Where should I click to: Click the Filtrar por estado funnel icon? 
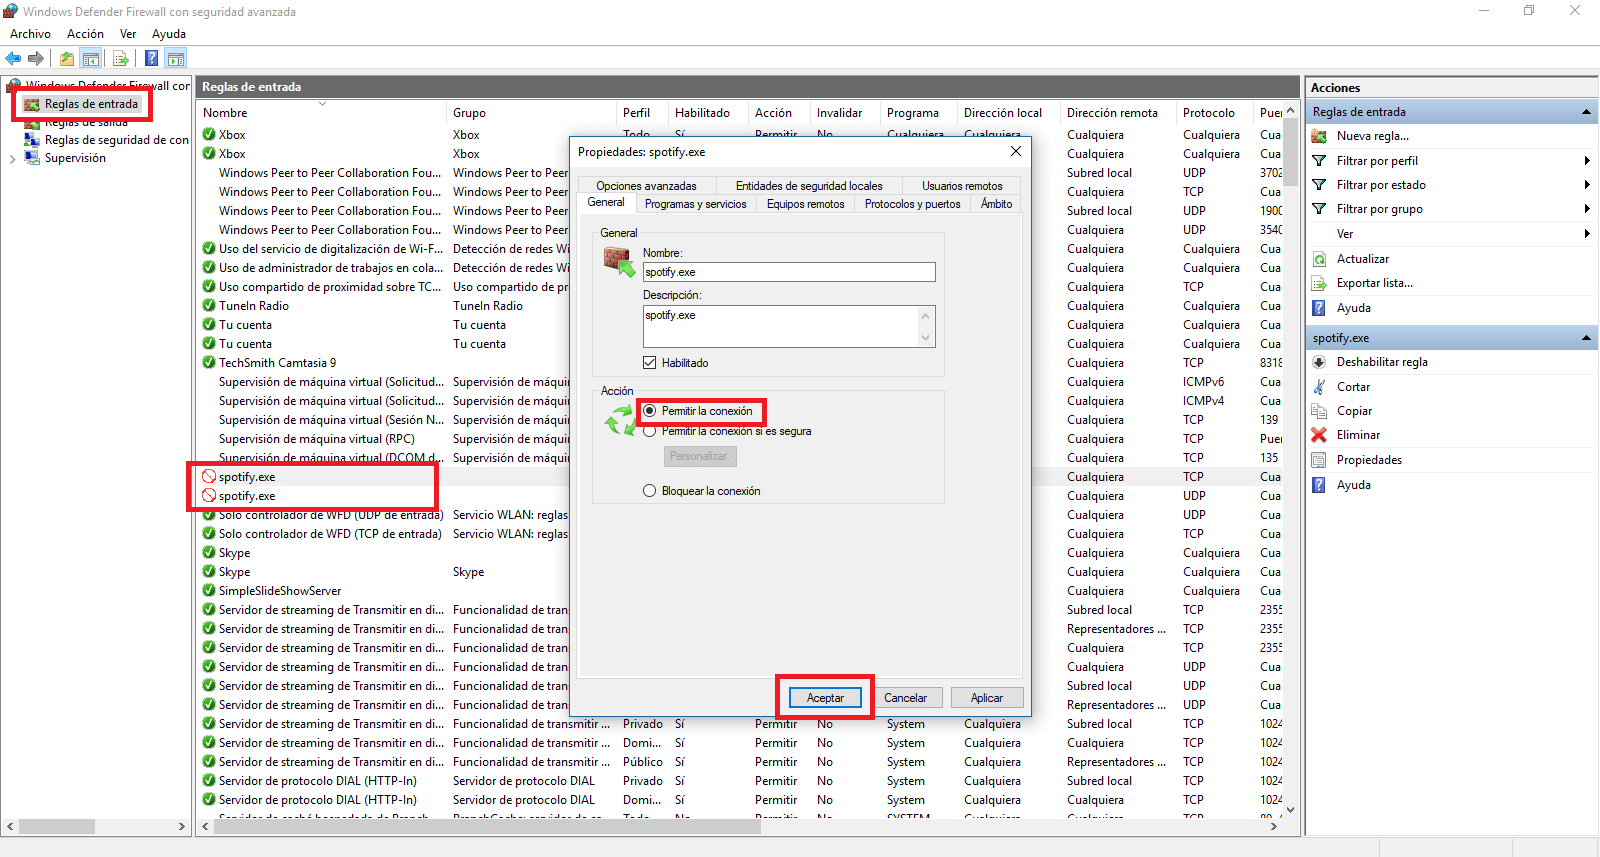click(1319, 185)
